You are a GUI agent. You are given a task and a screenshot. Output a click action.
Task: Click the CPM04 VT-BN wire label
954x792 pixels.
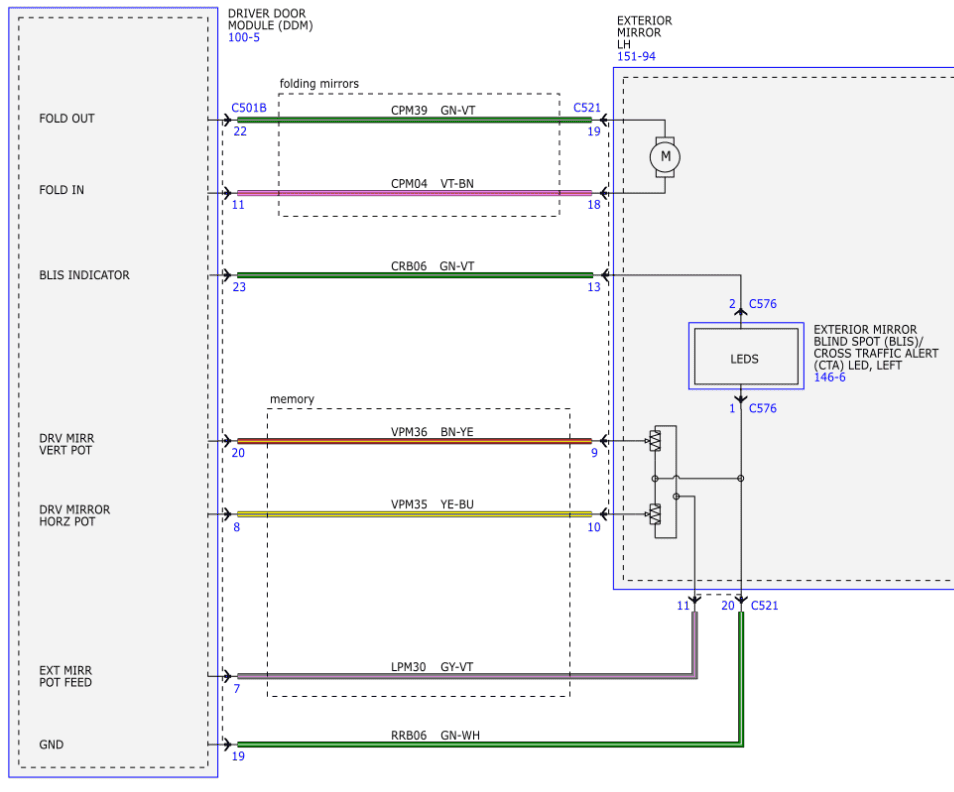(432, 184)
